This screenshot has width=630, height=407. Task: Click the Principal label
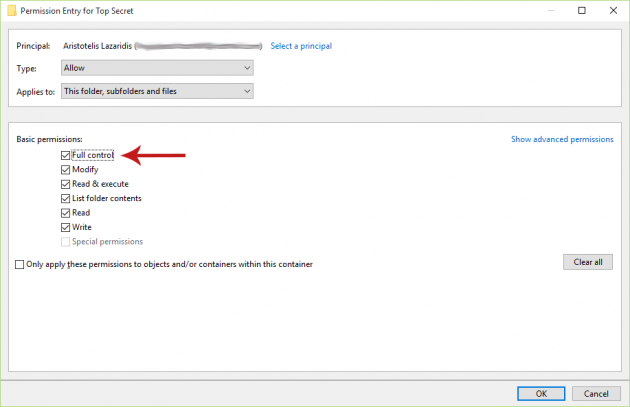(x=33, y=46)
